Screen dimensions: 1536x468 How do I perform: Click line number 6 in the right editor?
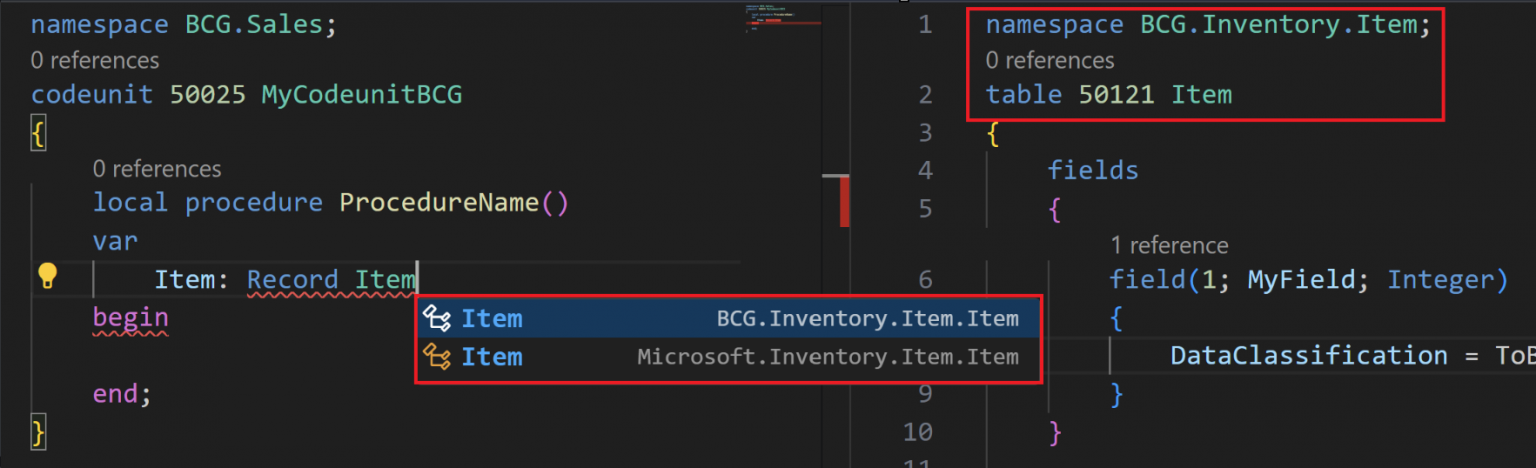(x=924, y=280)
